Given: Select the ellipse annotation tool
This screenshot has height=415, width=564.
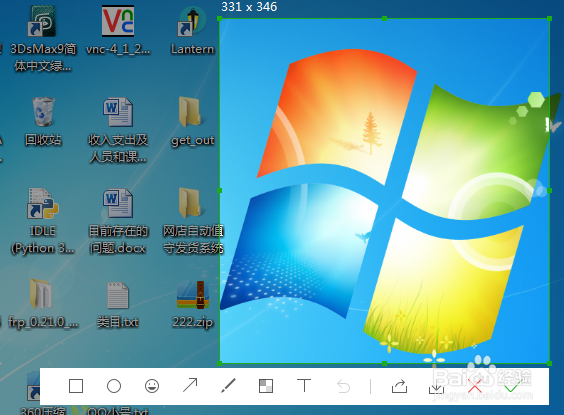Looking at the screenshot, I should [x=114, y=386].
